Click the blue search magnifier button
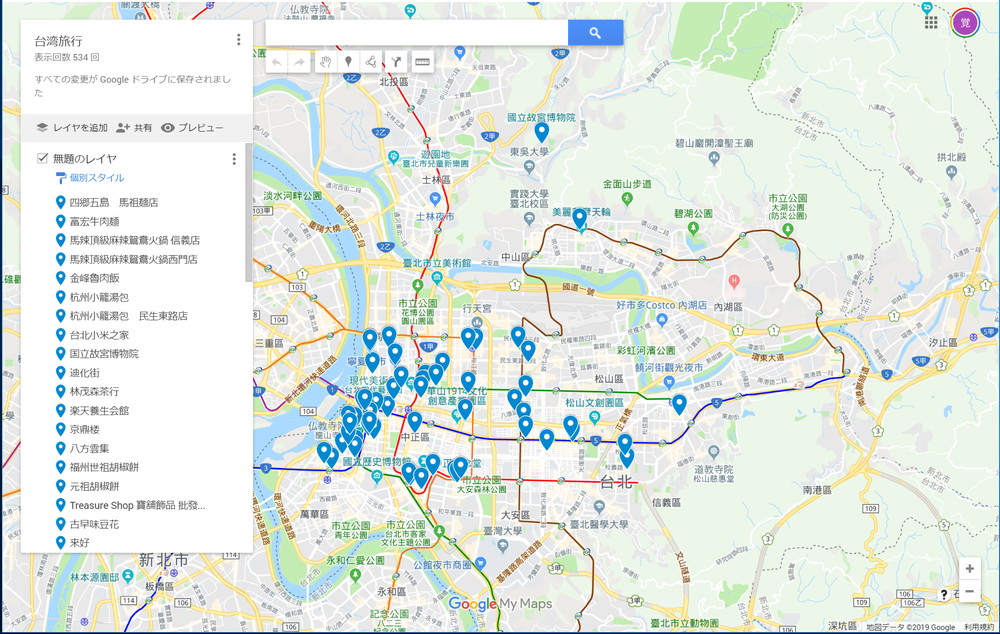This screenshot has height=634, width=1000. [595, 33]
